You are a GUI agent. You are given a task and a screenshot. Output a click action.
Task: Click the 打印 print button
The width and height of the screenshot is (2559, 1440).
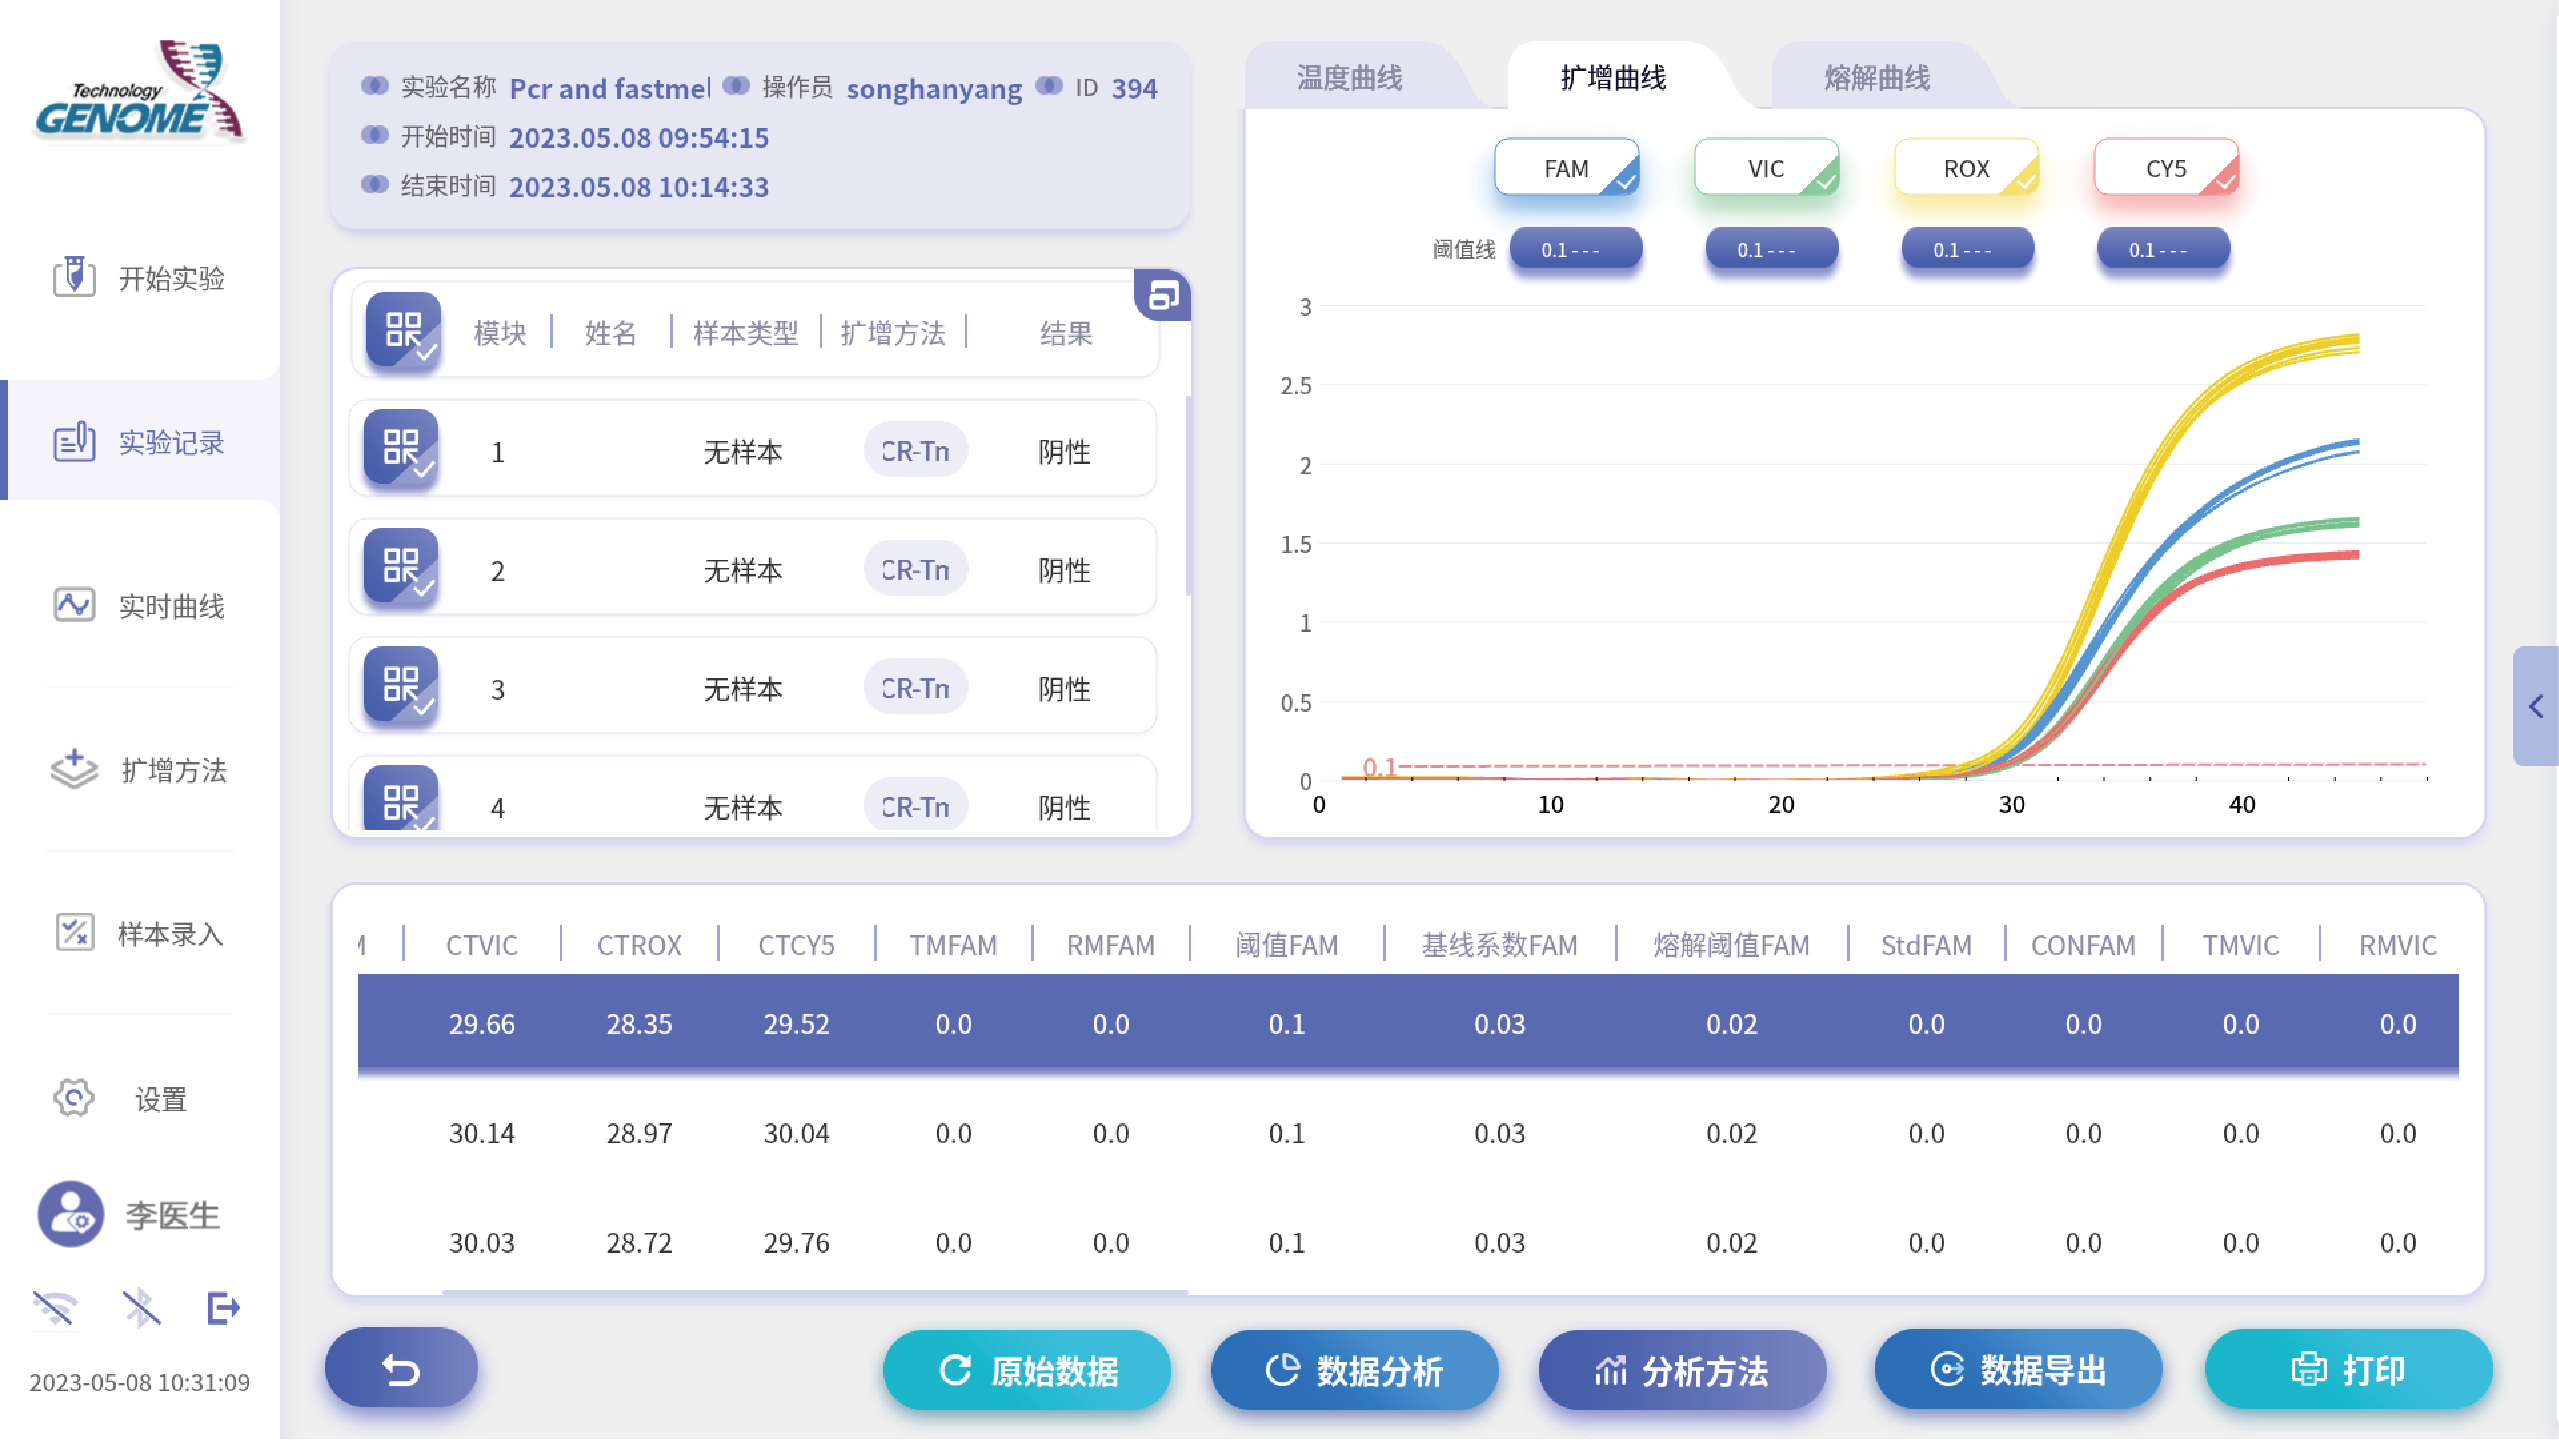point(2347,1369)
